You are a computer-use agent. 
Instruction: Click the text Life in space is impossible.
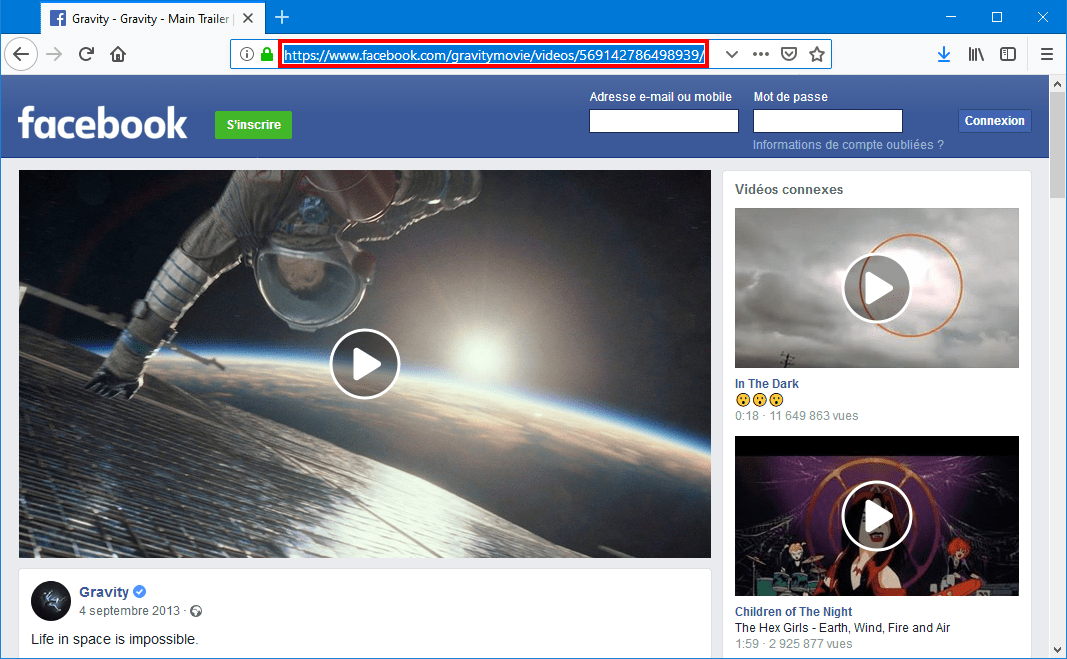pyautogui.click(x=114, y=639)
